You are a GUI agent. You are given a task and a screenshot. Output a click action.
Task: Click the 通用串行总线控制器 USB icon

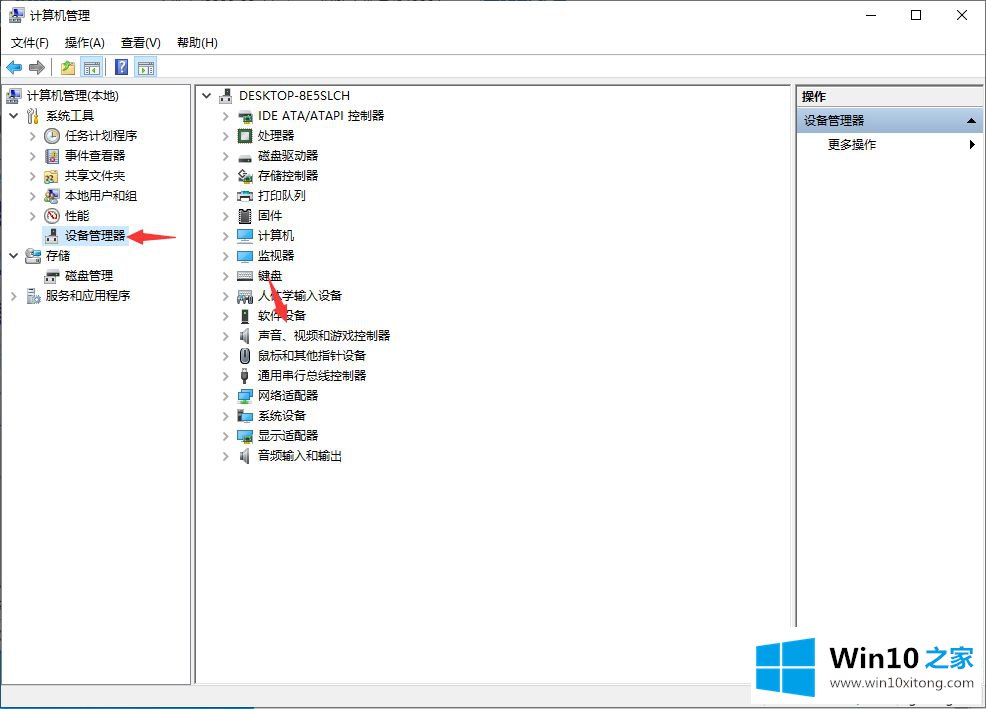tap(245, 376)
